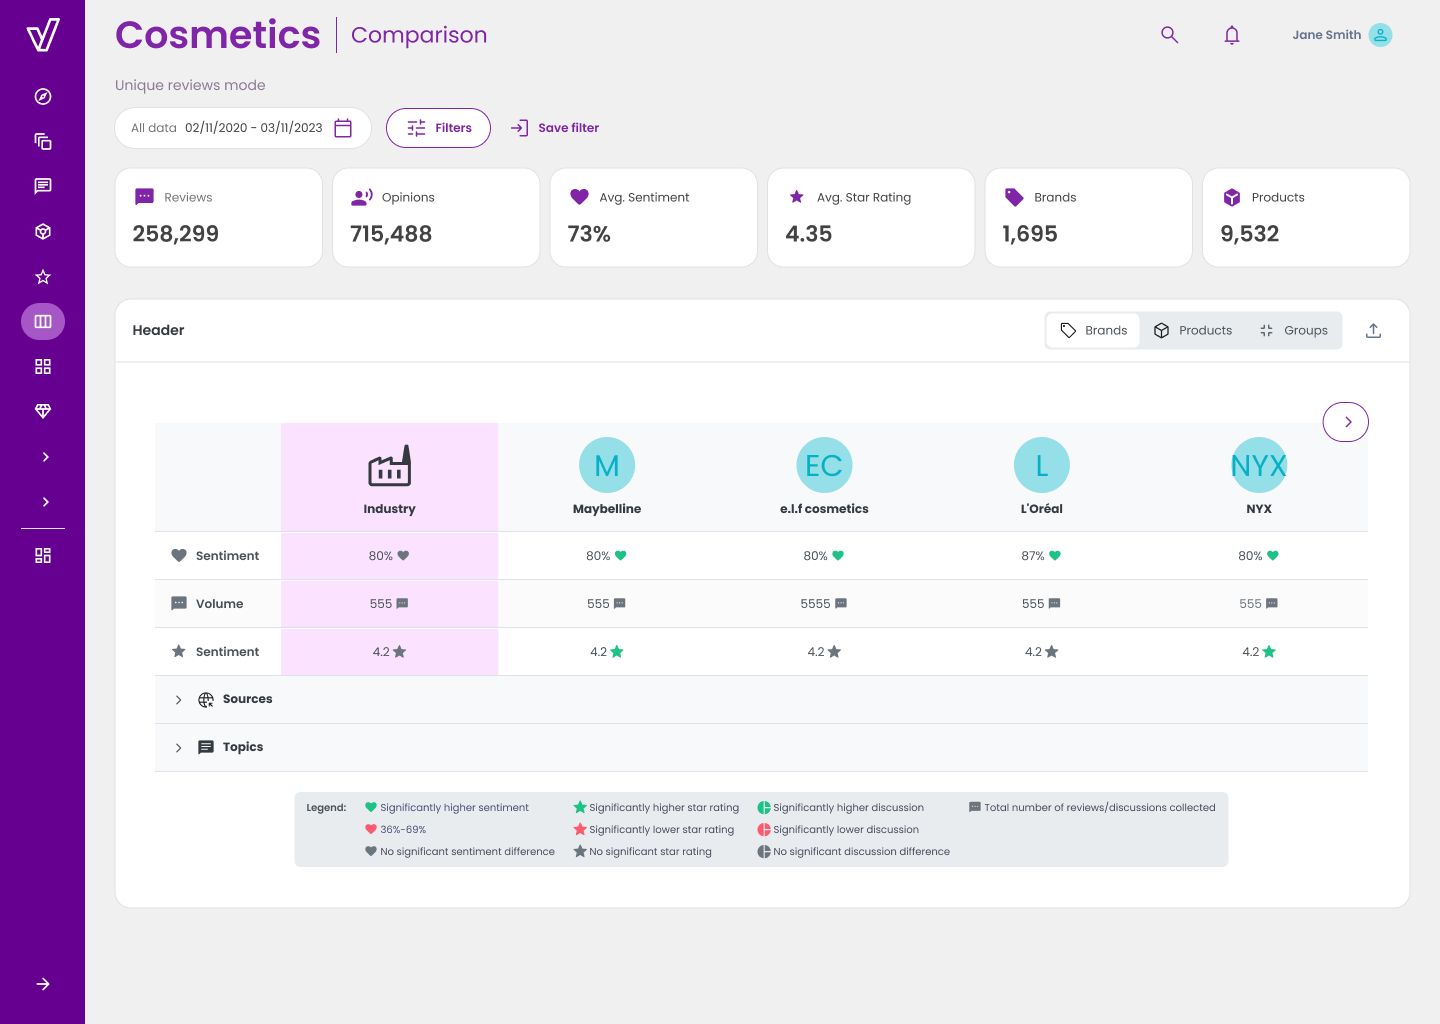The width and height of the screenshot is (1440, 1024).
Task: Click the Sentiment star row label
Action: point(215,652)
